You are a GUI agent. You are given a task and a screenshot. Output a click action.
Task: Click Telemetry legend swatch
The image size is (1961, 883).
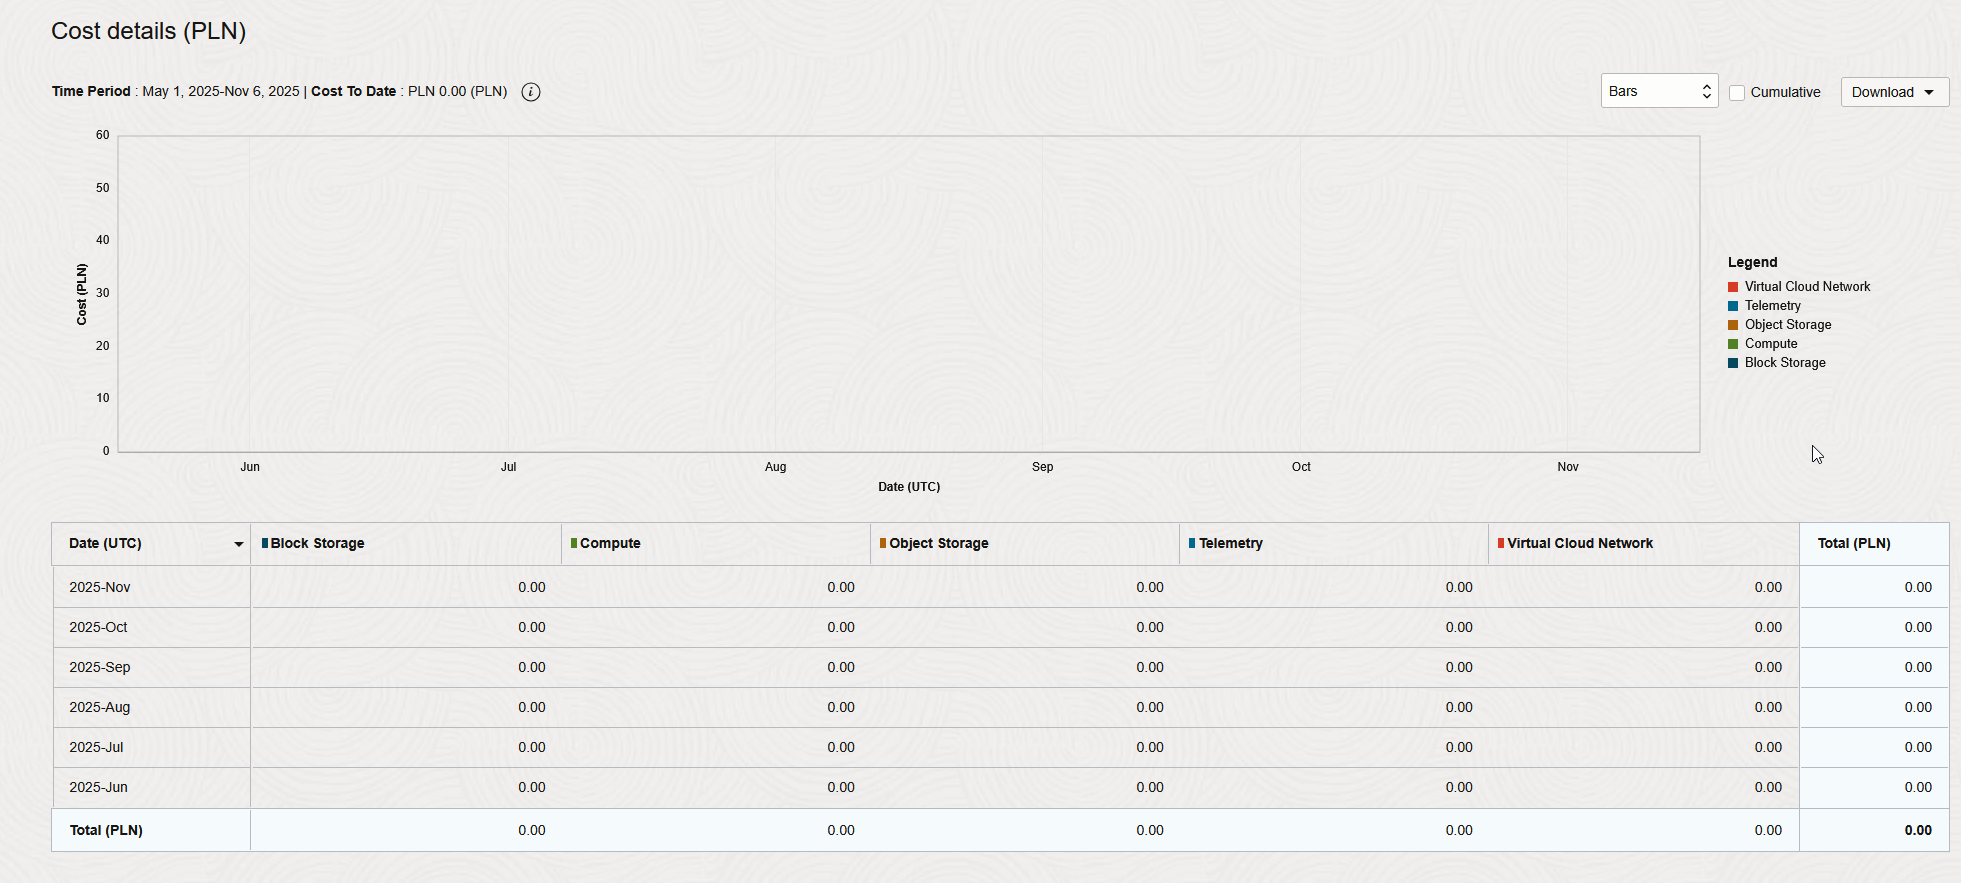pos(1733,306)
